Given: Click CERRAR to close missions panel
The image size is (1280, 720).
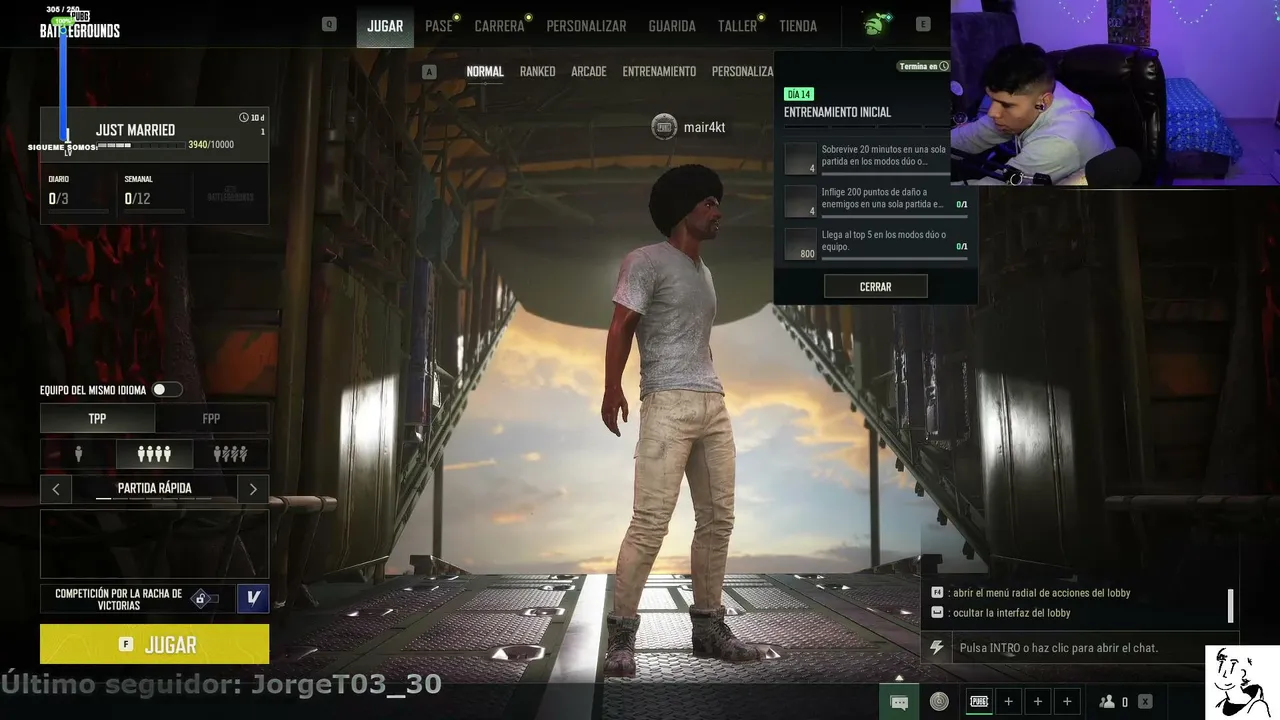Looking at the screenshot, I should [875, 287].
